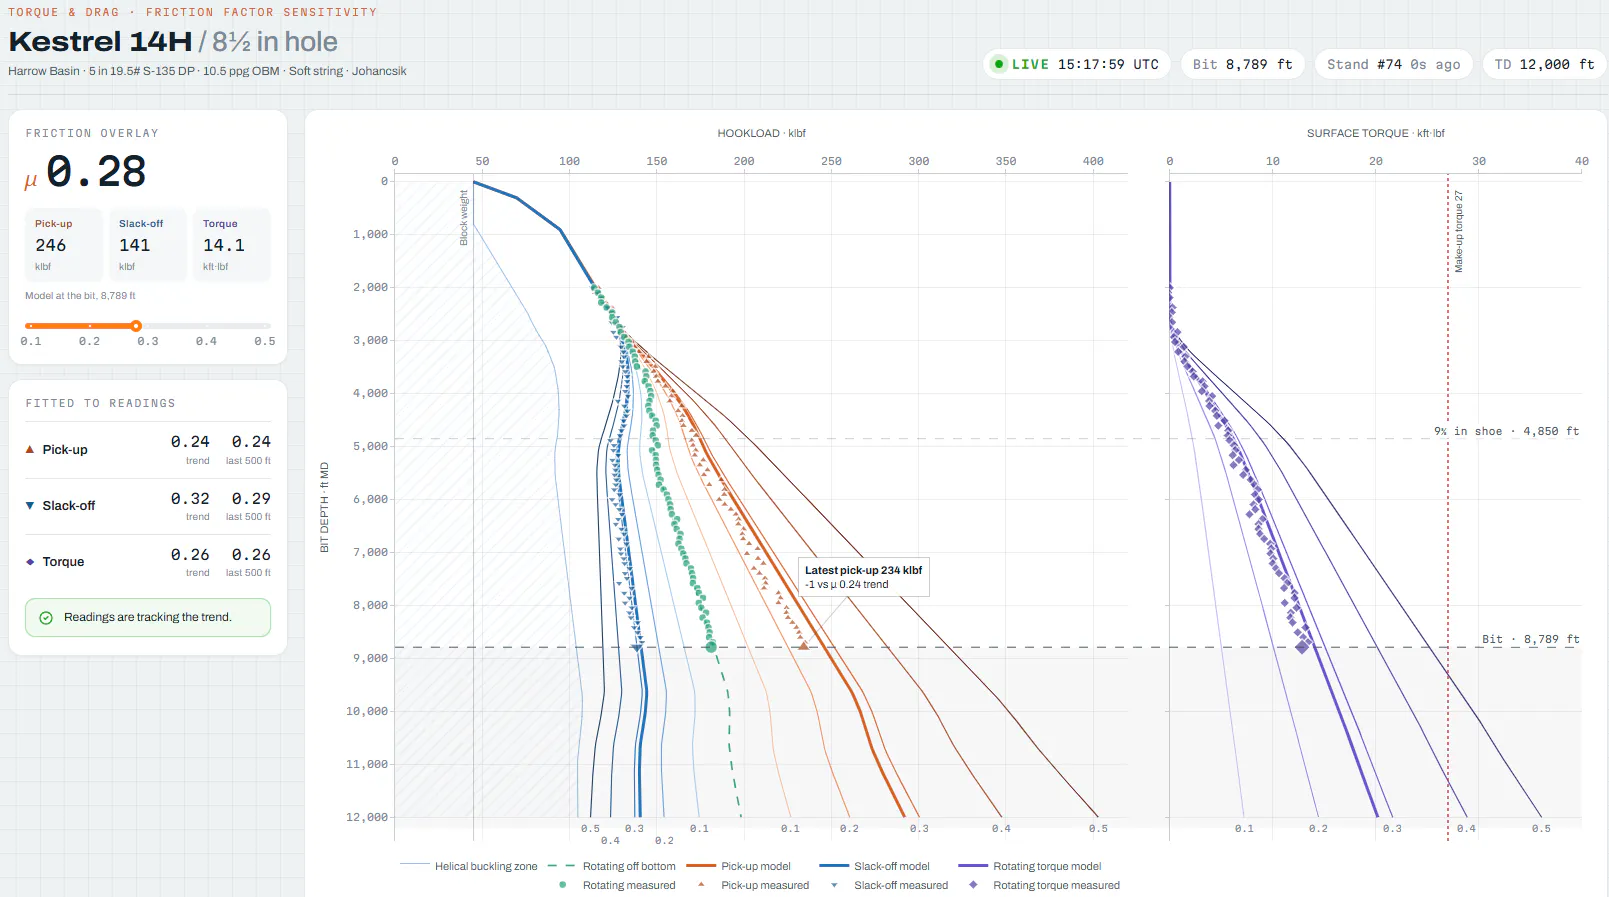Toggle the Rotating off bottom legend entry
1609x897 pixels.
pyautogui.click(x=612, y=866)
